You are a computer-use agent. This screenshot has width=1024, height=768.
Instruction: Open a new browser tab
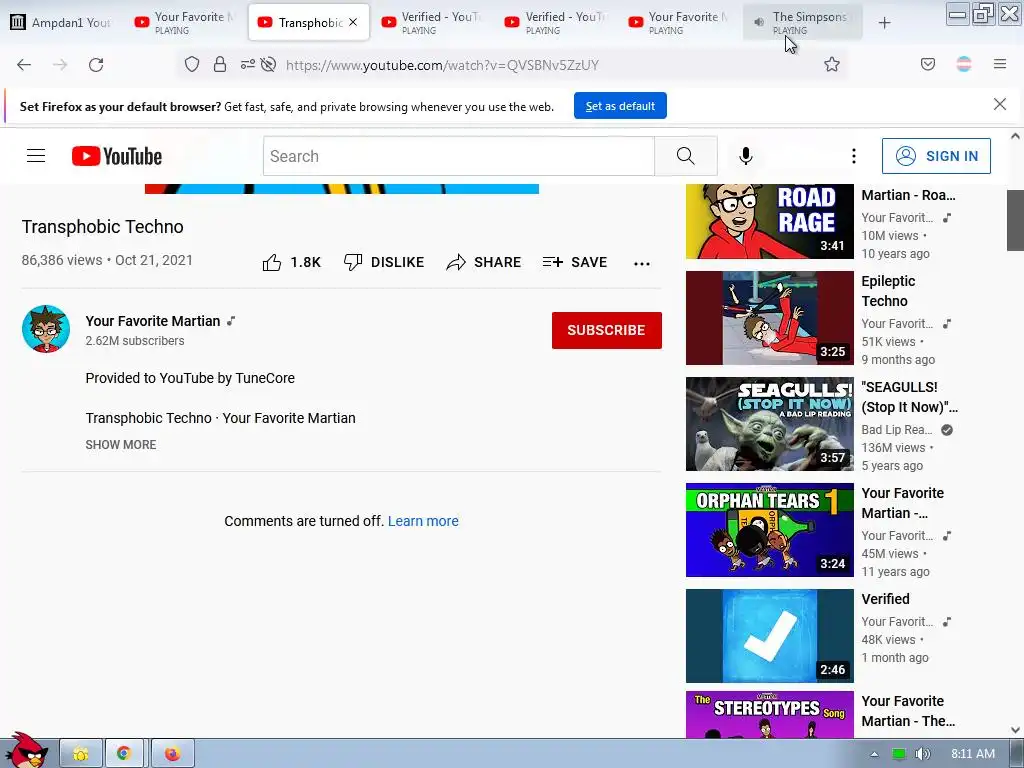coord(884,23)
